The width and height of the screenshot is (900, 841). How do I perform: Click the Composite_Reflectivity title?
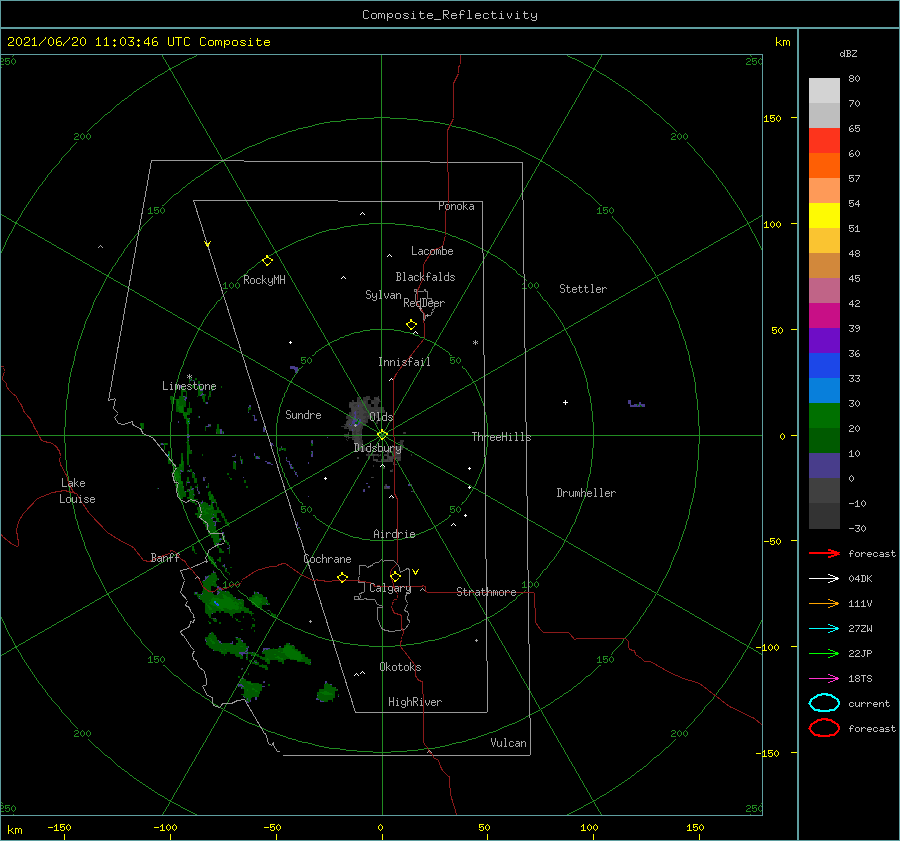tap(450, 15)
